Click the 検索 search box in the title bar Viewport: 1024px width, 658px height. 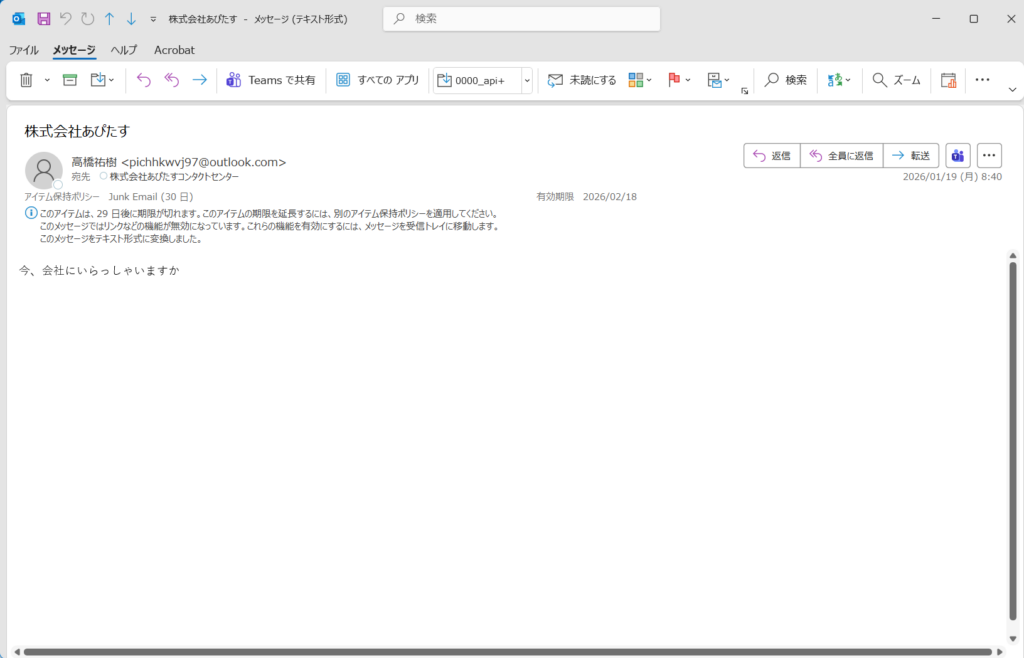[521, 19]
